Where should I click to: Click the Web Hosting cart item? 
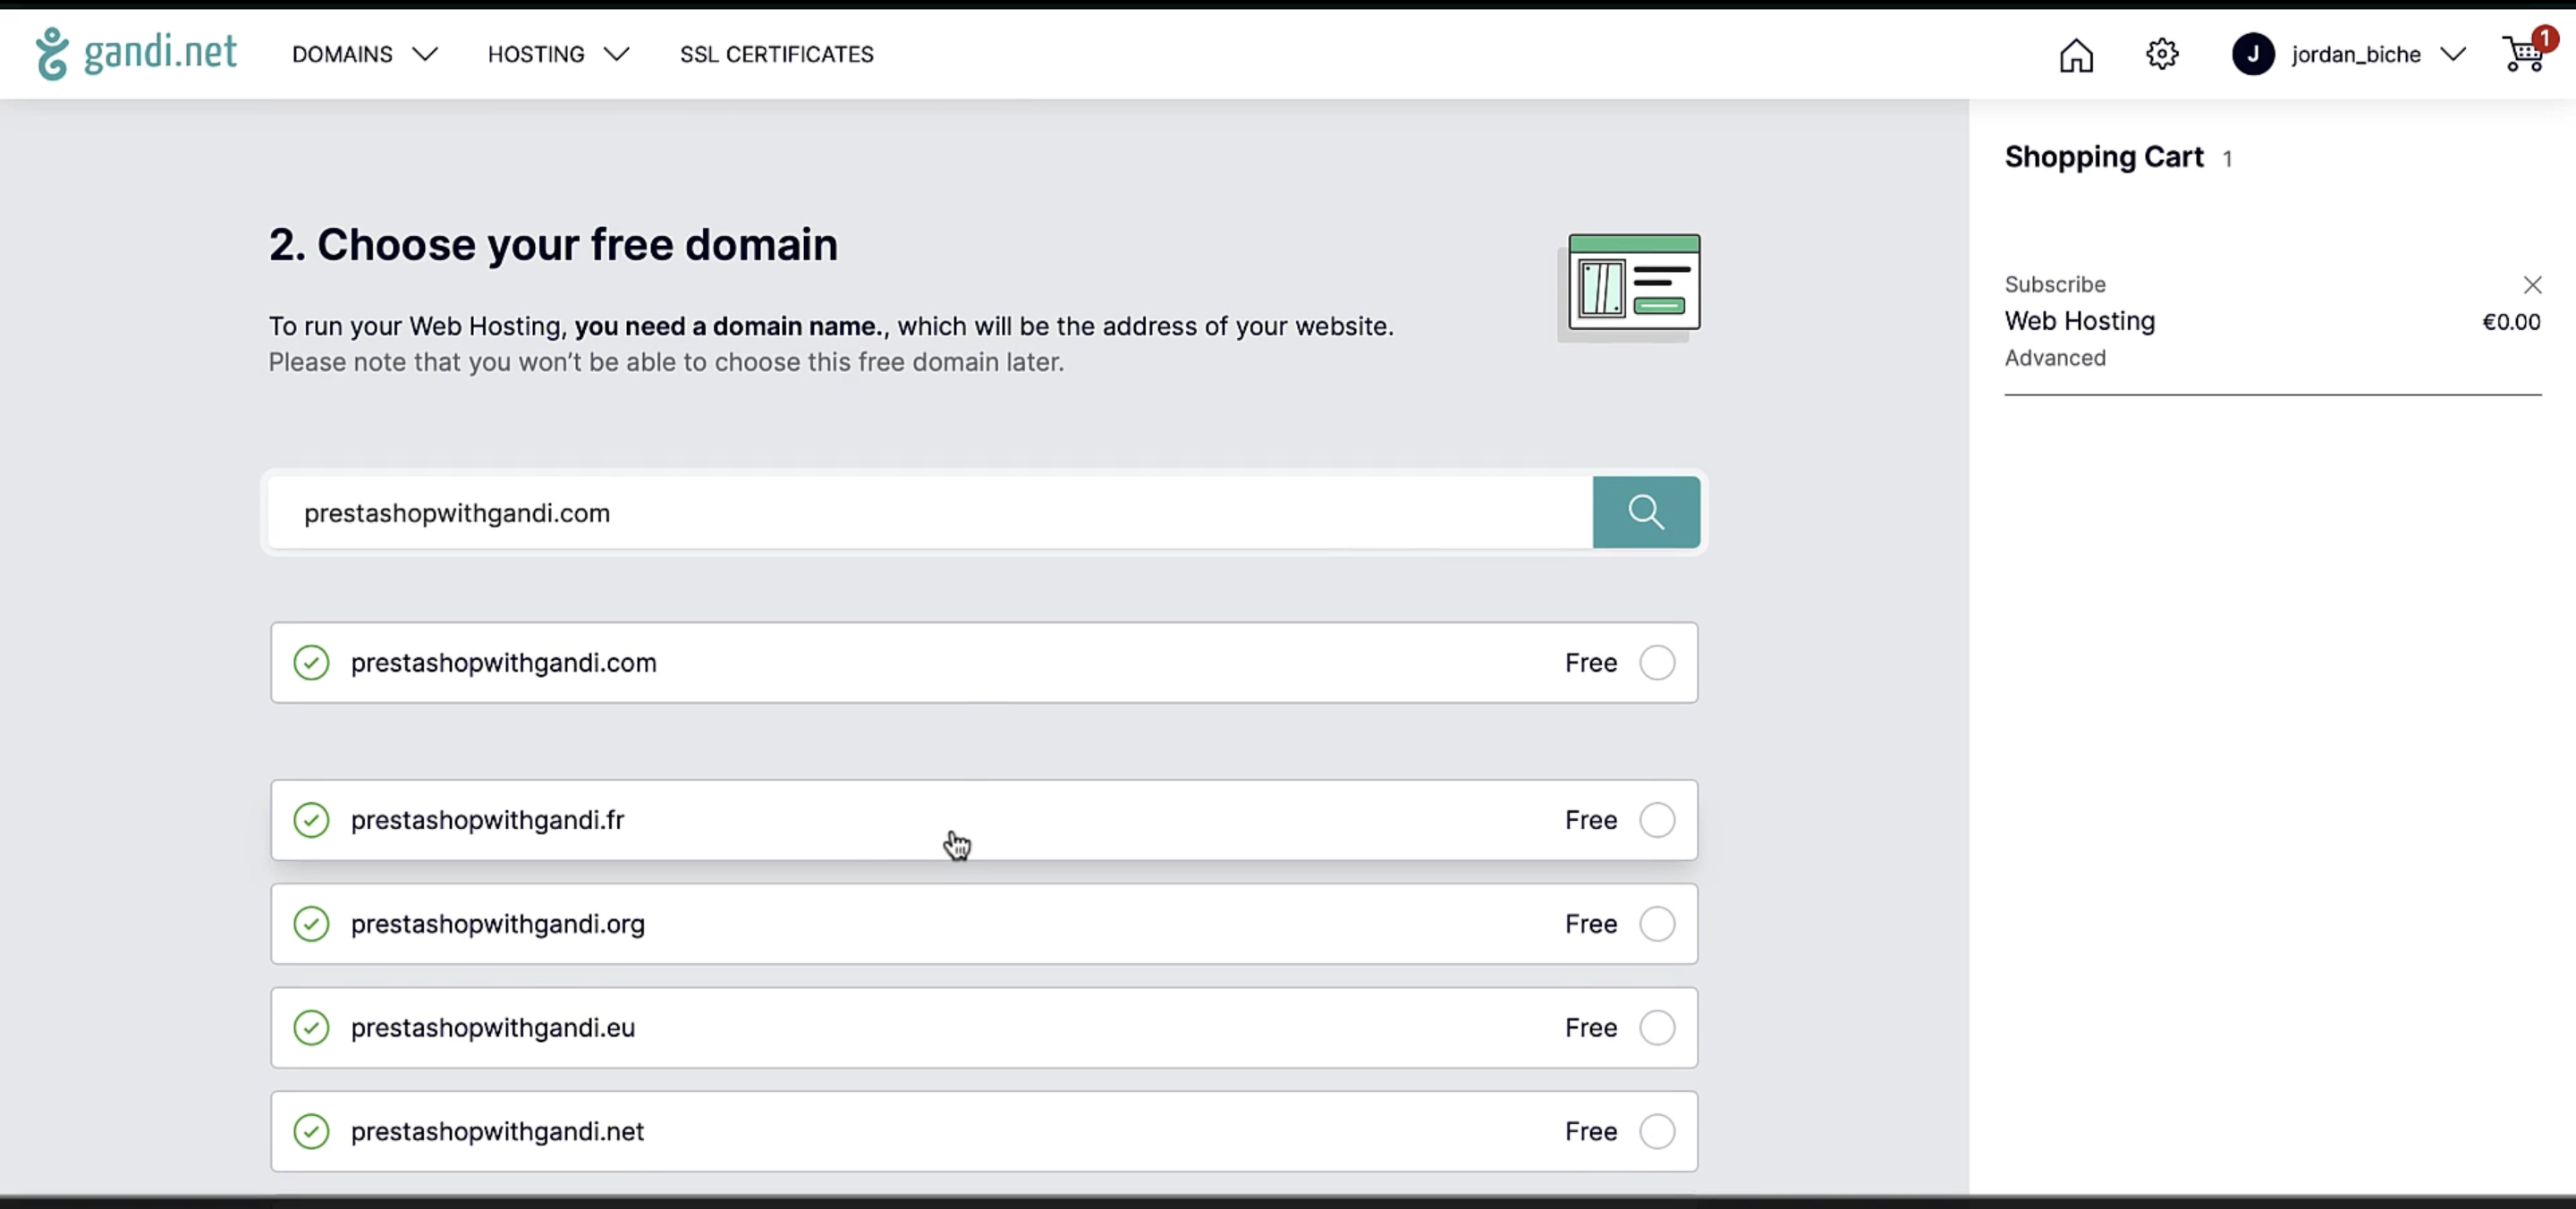coord(2080,321)
